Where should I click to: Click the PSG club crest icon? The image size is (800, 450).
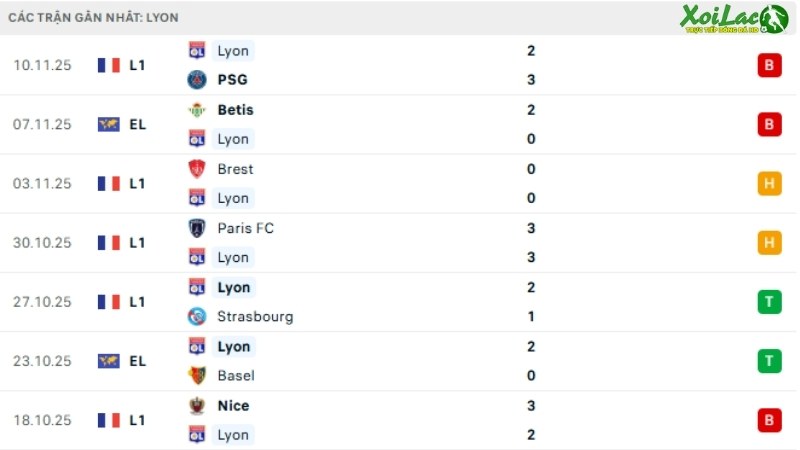197,80
